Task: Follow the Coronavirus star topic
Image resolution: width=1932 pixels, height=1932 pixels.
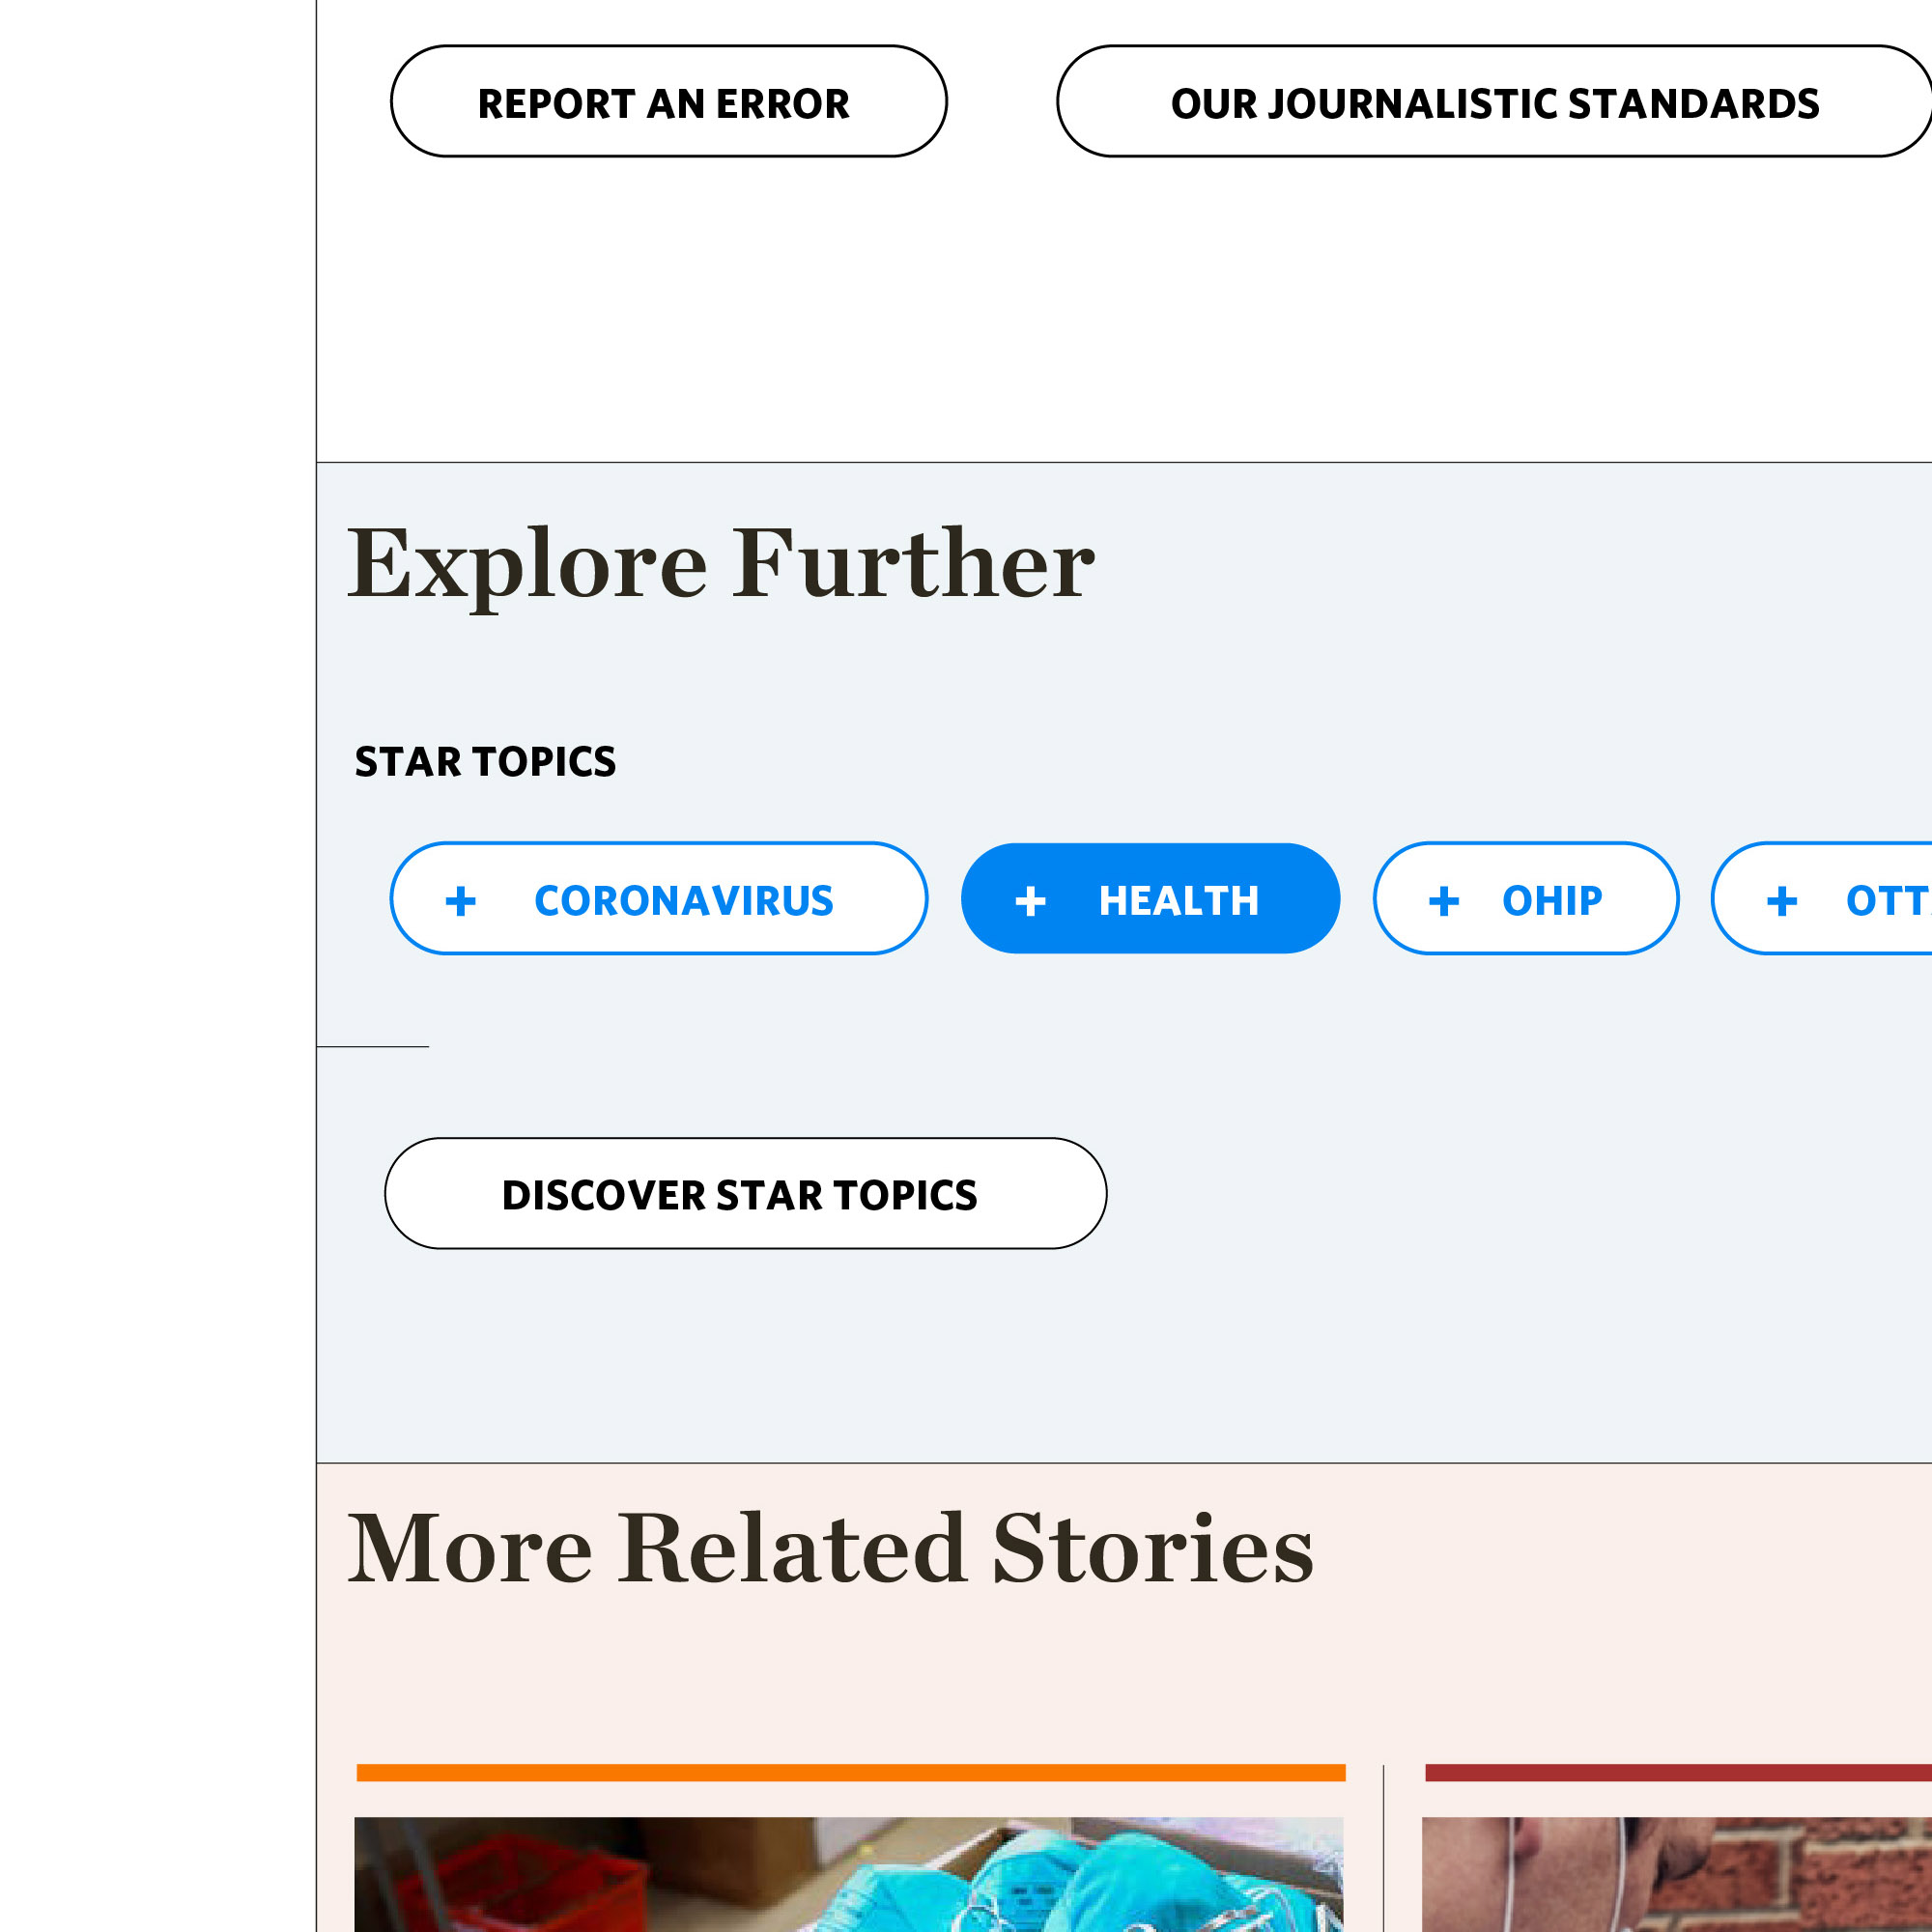Action: 659,898
